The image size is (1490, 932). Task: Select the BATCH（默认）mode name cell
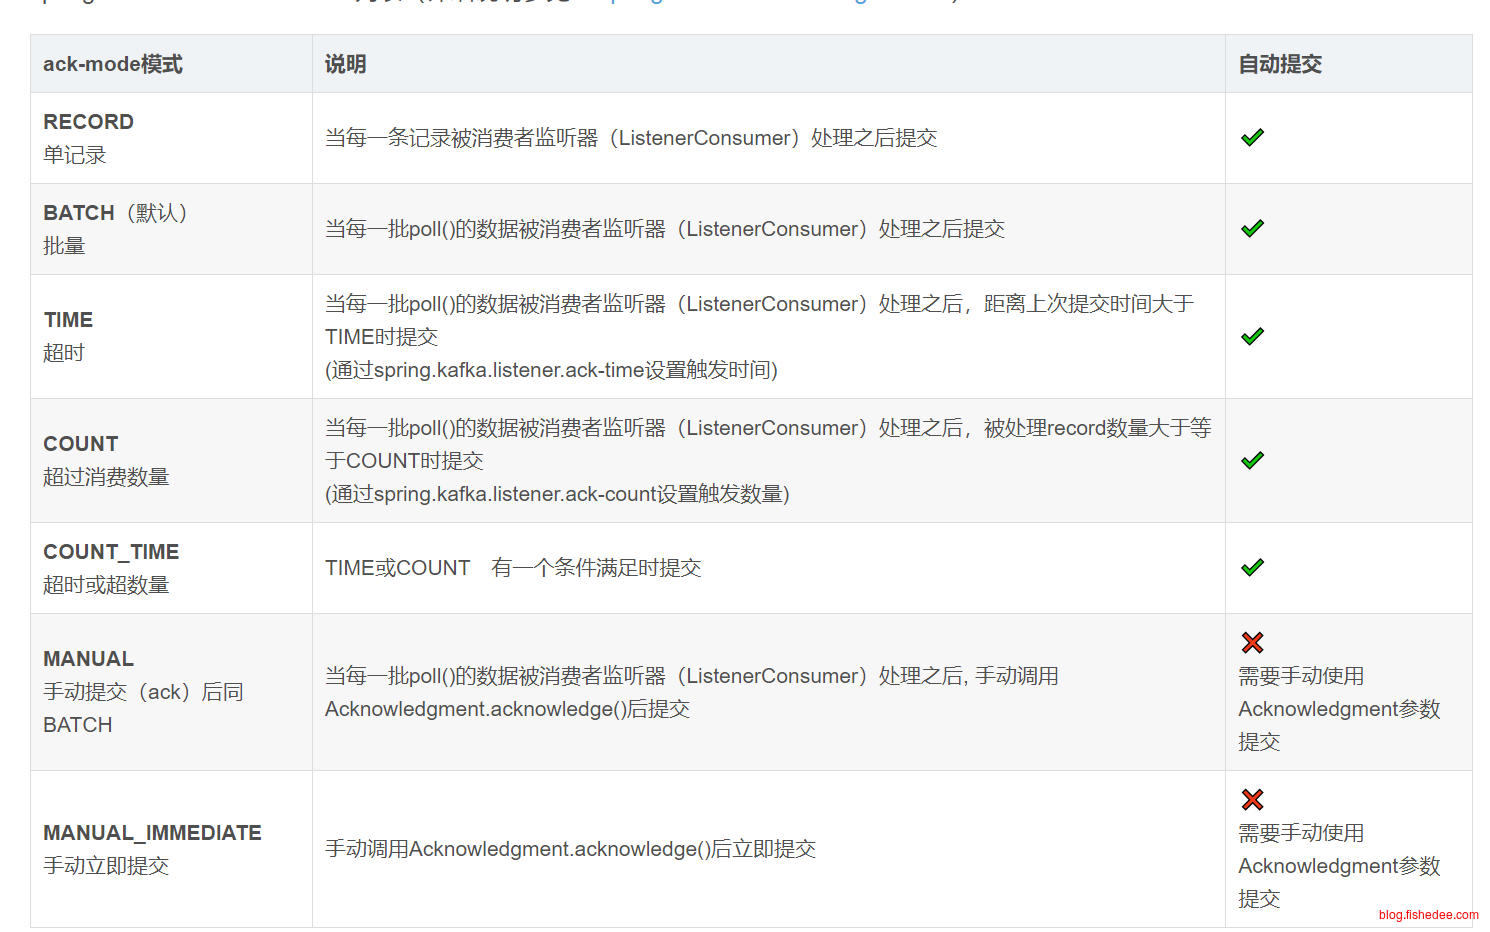tap(115, 229)
